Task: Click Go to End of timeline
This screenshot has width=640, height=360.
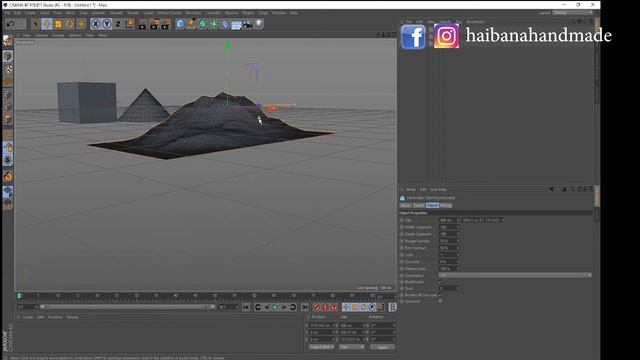Action: 305,307
